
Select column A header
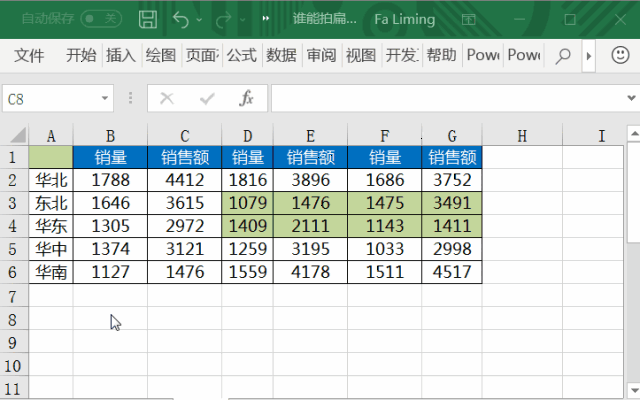tap(51, 136)
